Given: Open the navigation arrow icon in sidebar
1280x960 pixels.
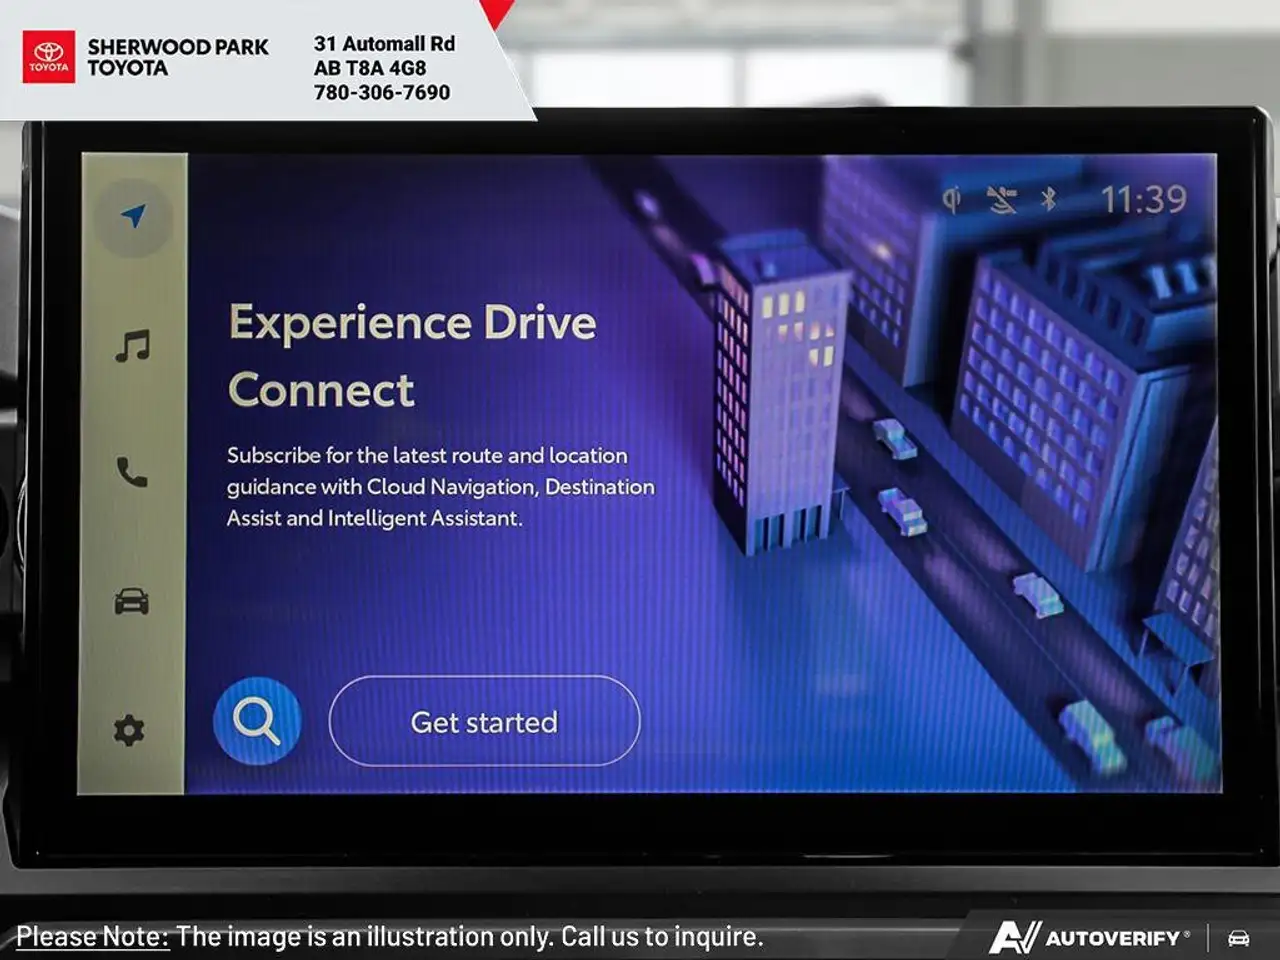Looking at the screenshot, I should coord(133,216).
